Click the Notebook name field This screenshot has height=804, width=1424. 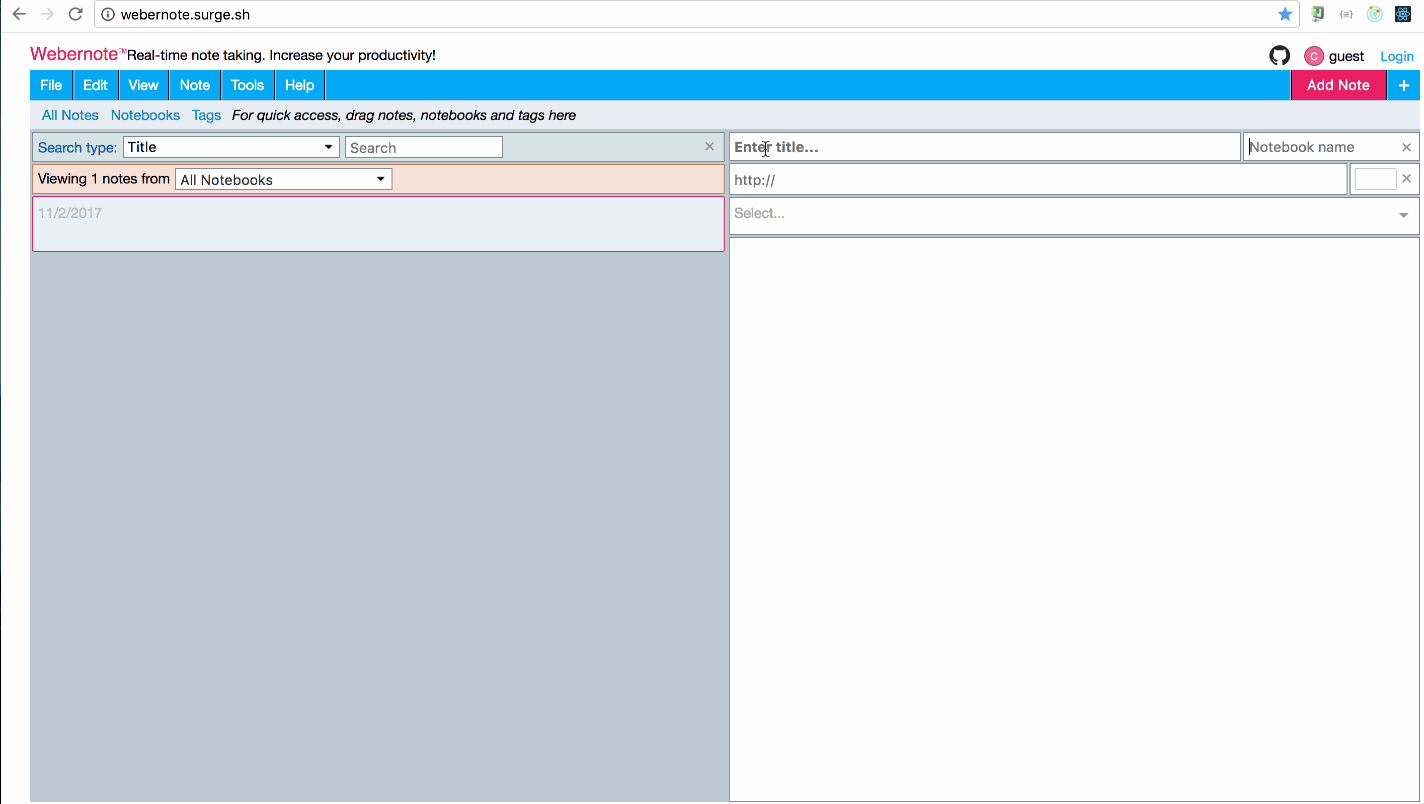(1320, 147)
